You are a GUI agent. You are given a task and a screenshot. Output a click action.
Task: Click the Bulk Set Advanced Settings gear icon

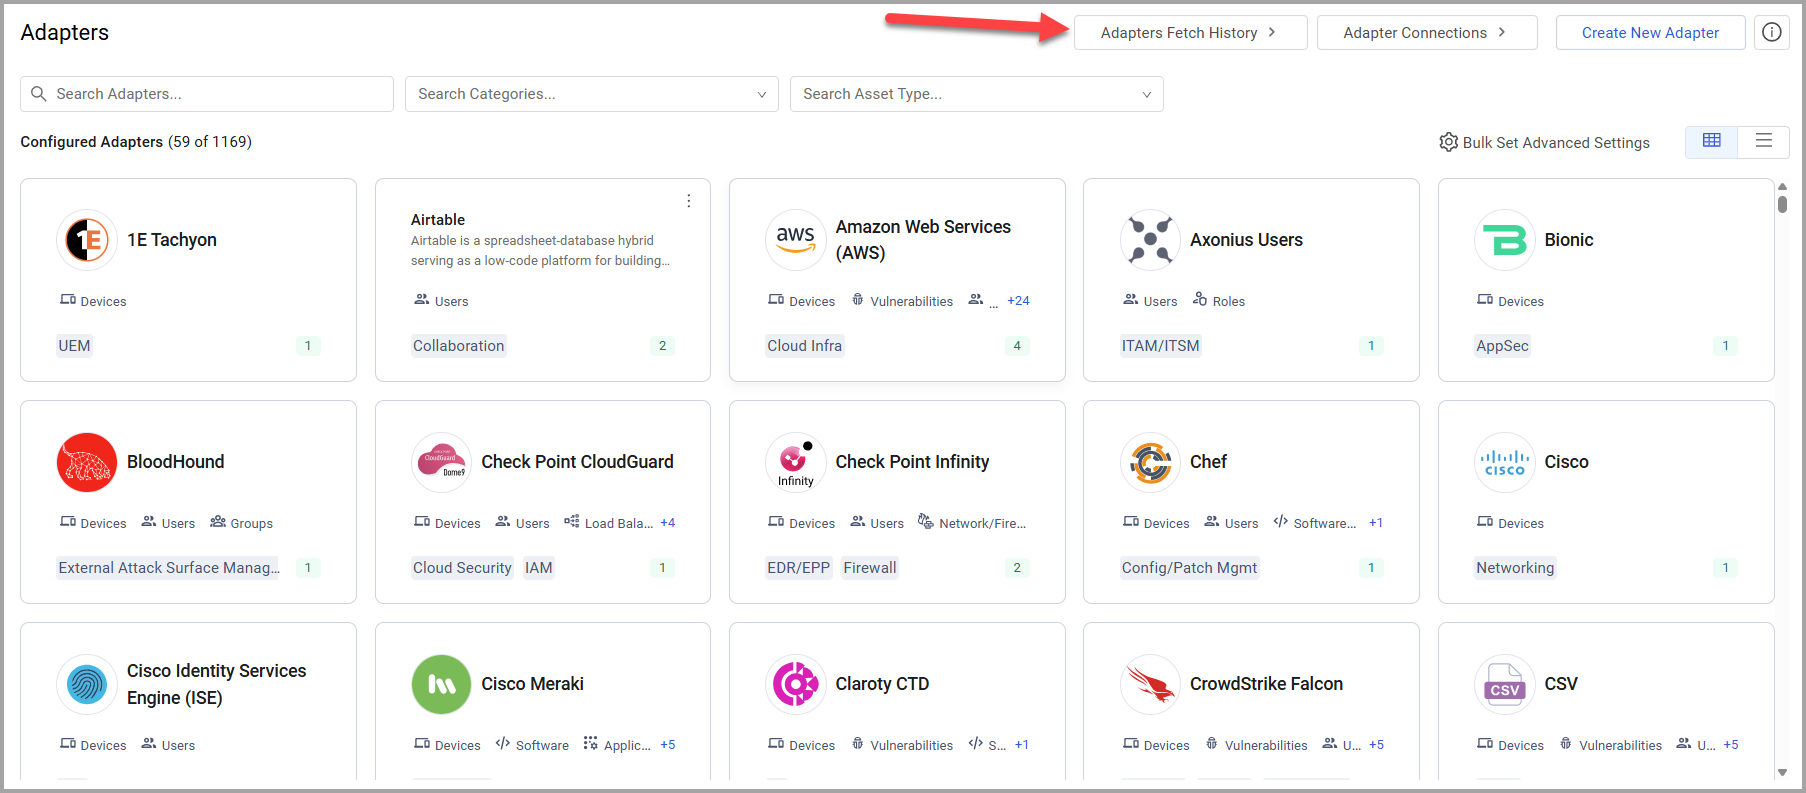click(1448, 142)
